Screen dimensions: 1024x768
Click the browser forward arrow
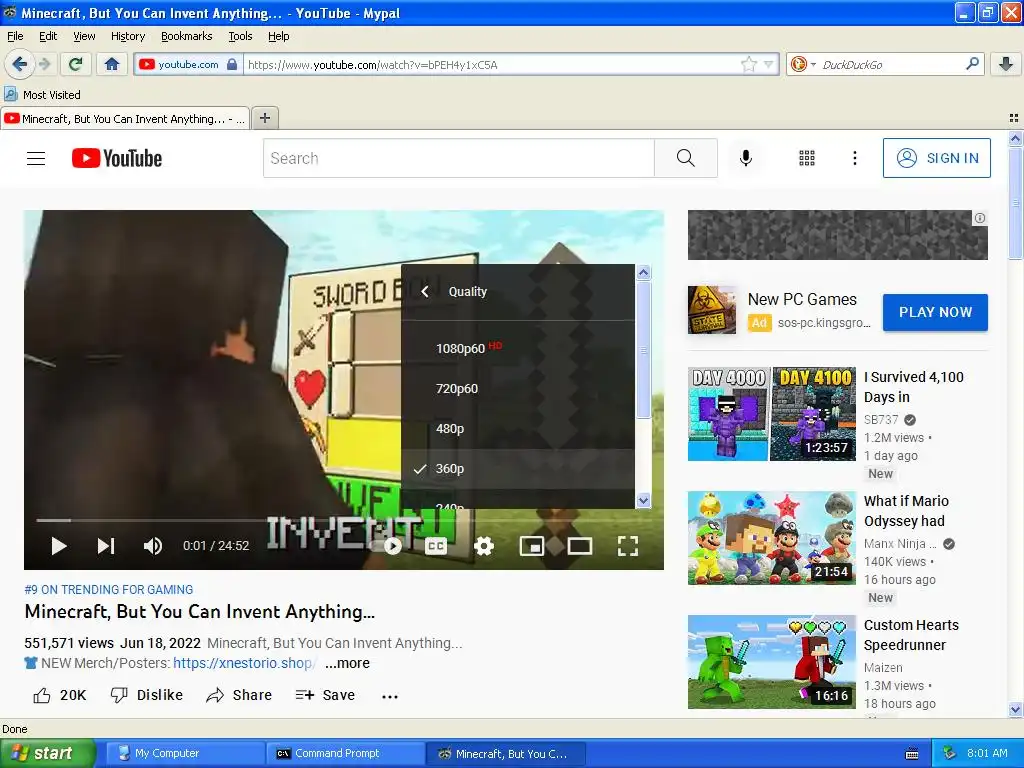click(44, 64)
